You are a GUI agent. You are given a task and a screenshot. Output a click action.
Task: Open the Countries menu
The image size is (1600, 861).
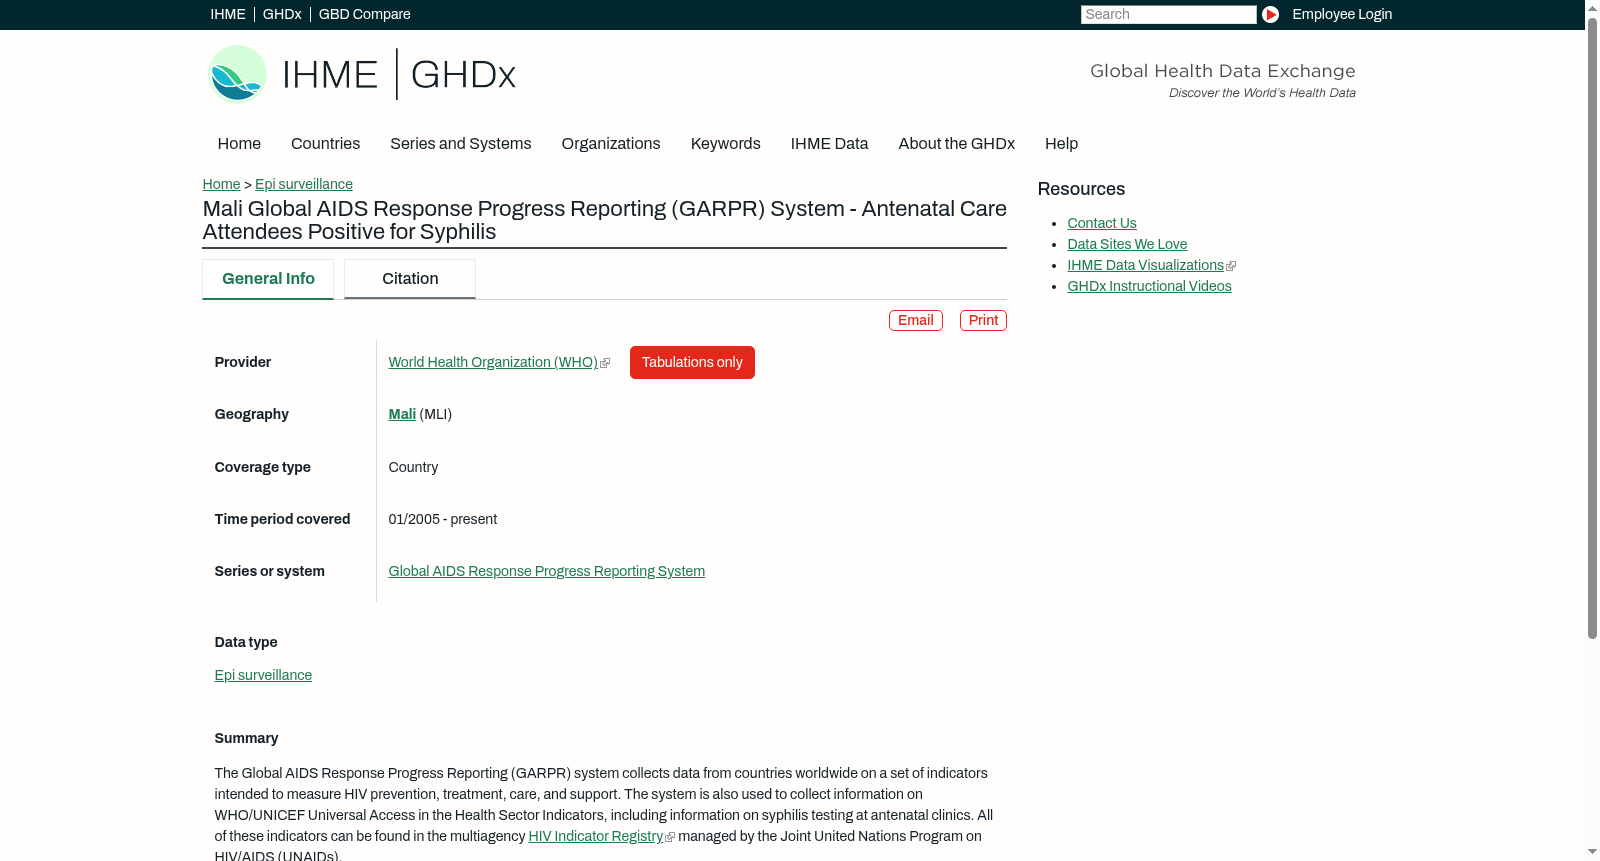pos(325,143)
